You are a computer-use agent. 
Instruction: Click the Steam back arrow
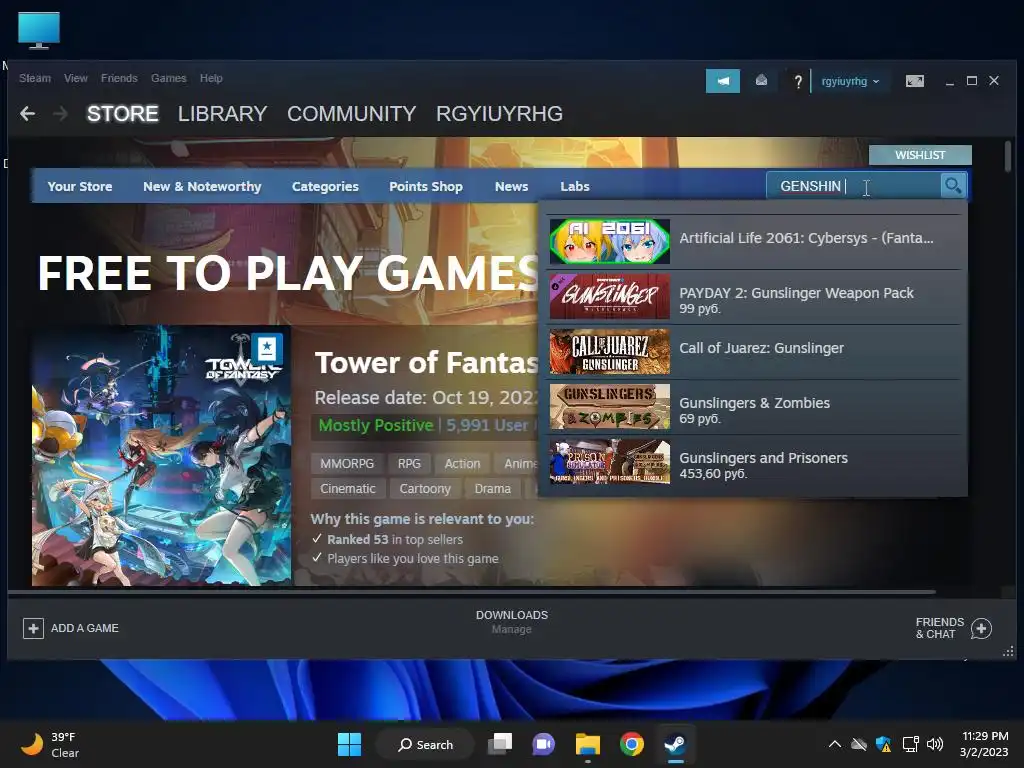tap(27, 114)
